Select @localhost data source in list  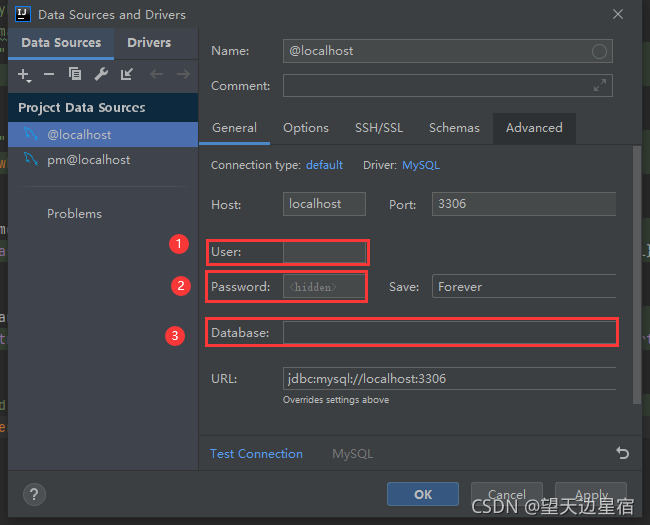103,134
